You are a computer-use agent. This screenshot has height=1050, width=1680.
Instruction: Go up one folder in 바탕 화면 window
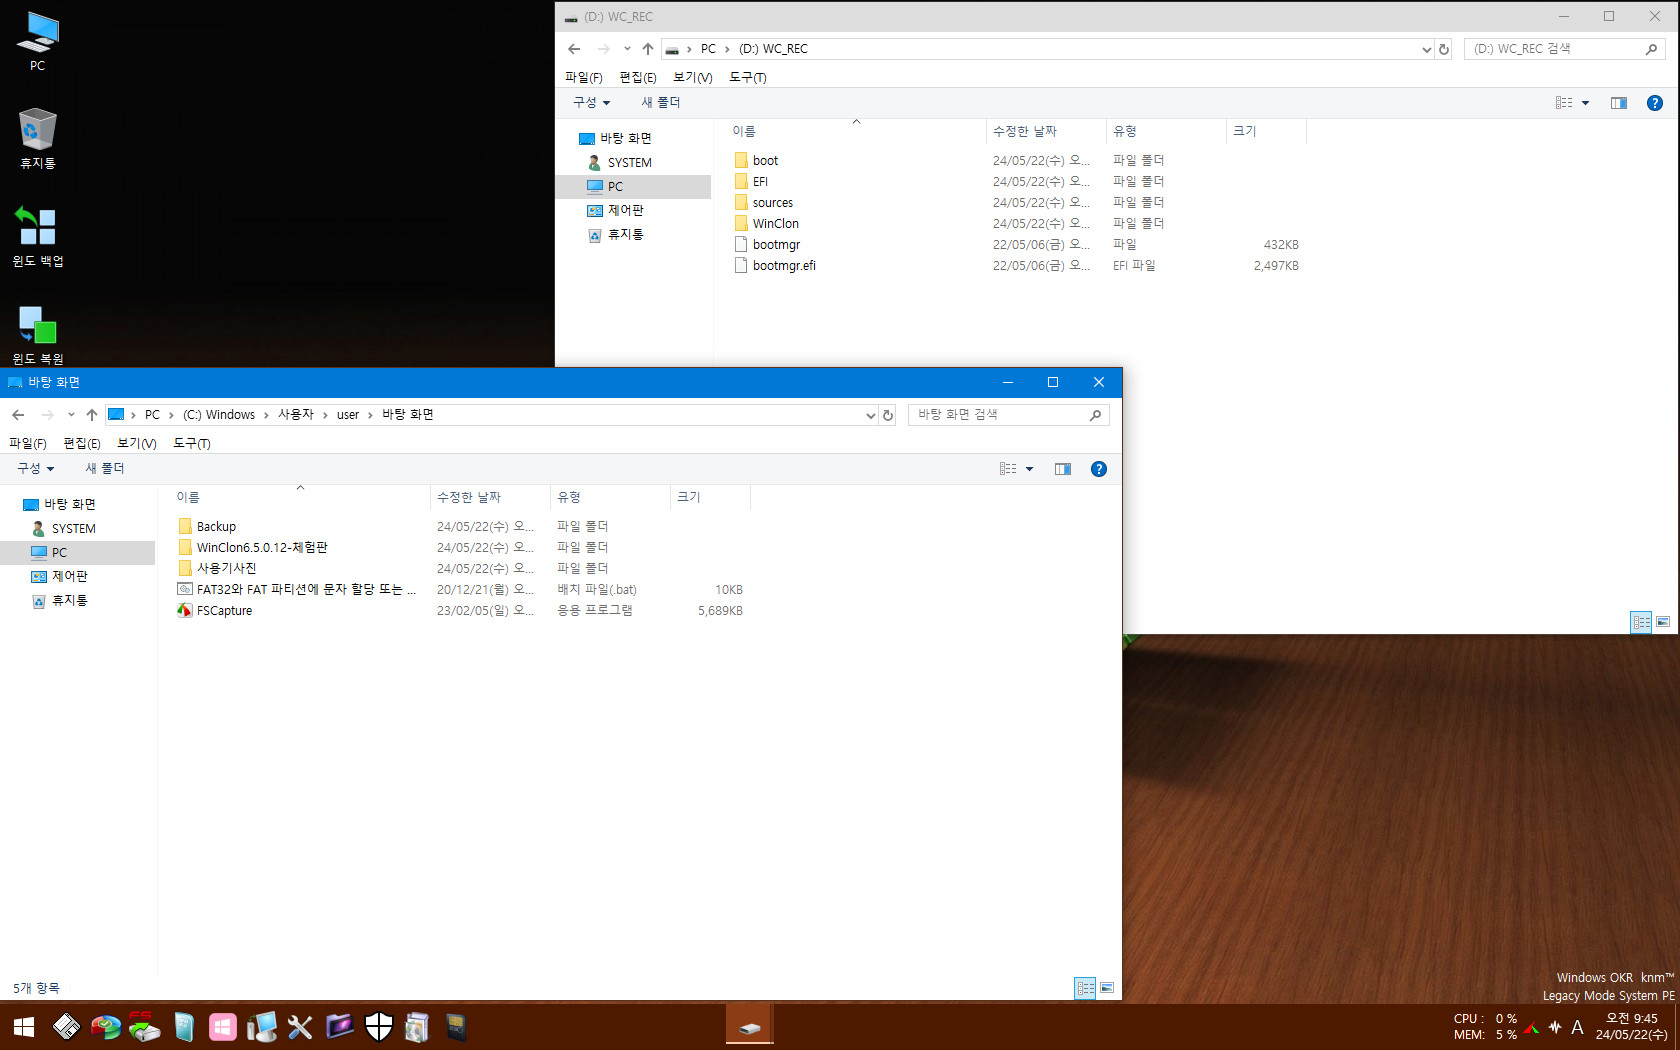pos(91,415)
